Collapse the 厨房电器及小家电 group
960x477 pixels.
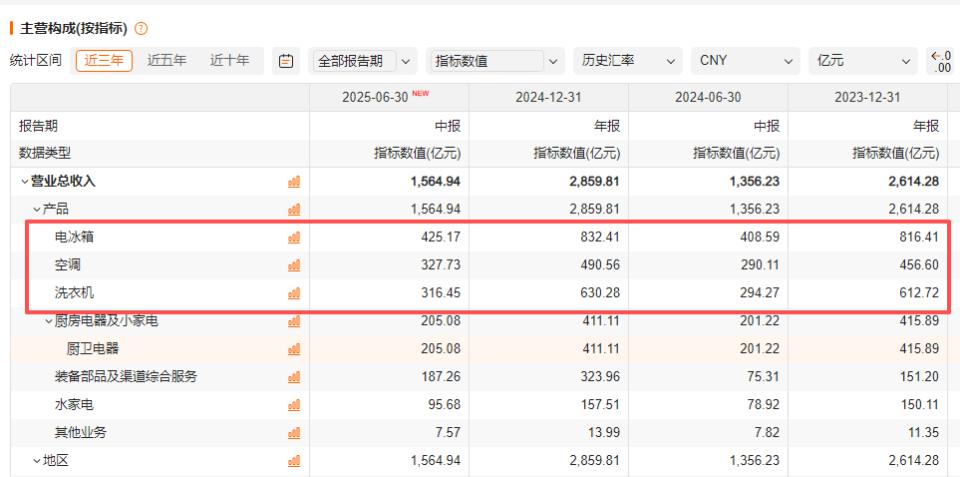(x=48, y=321)
